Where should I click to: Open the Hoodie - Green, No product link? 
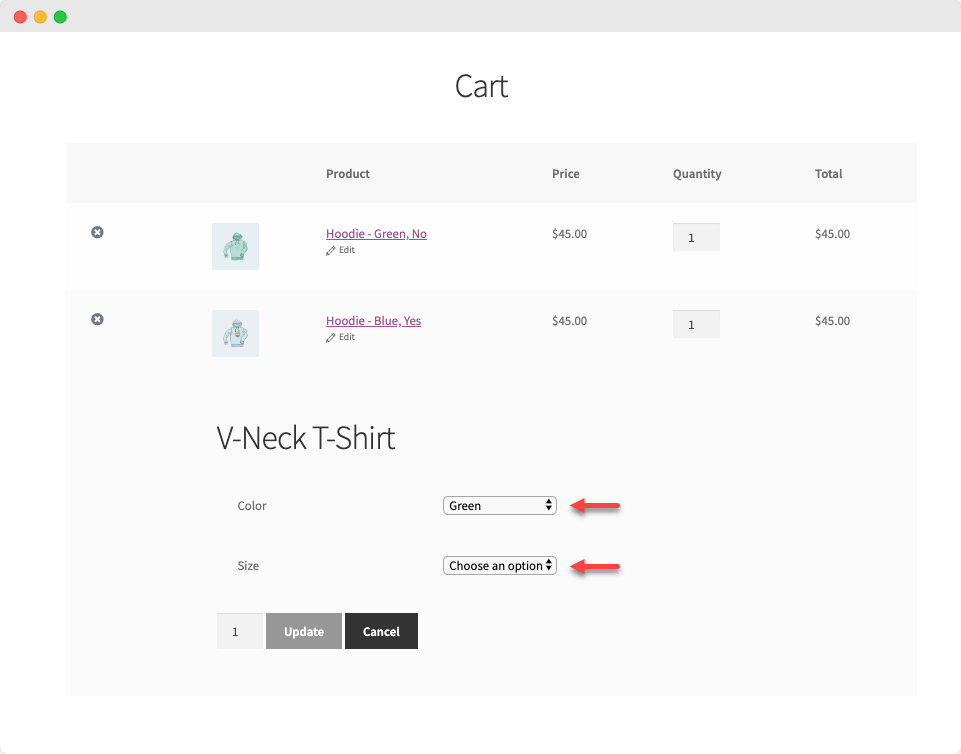[x=376, y=234]
